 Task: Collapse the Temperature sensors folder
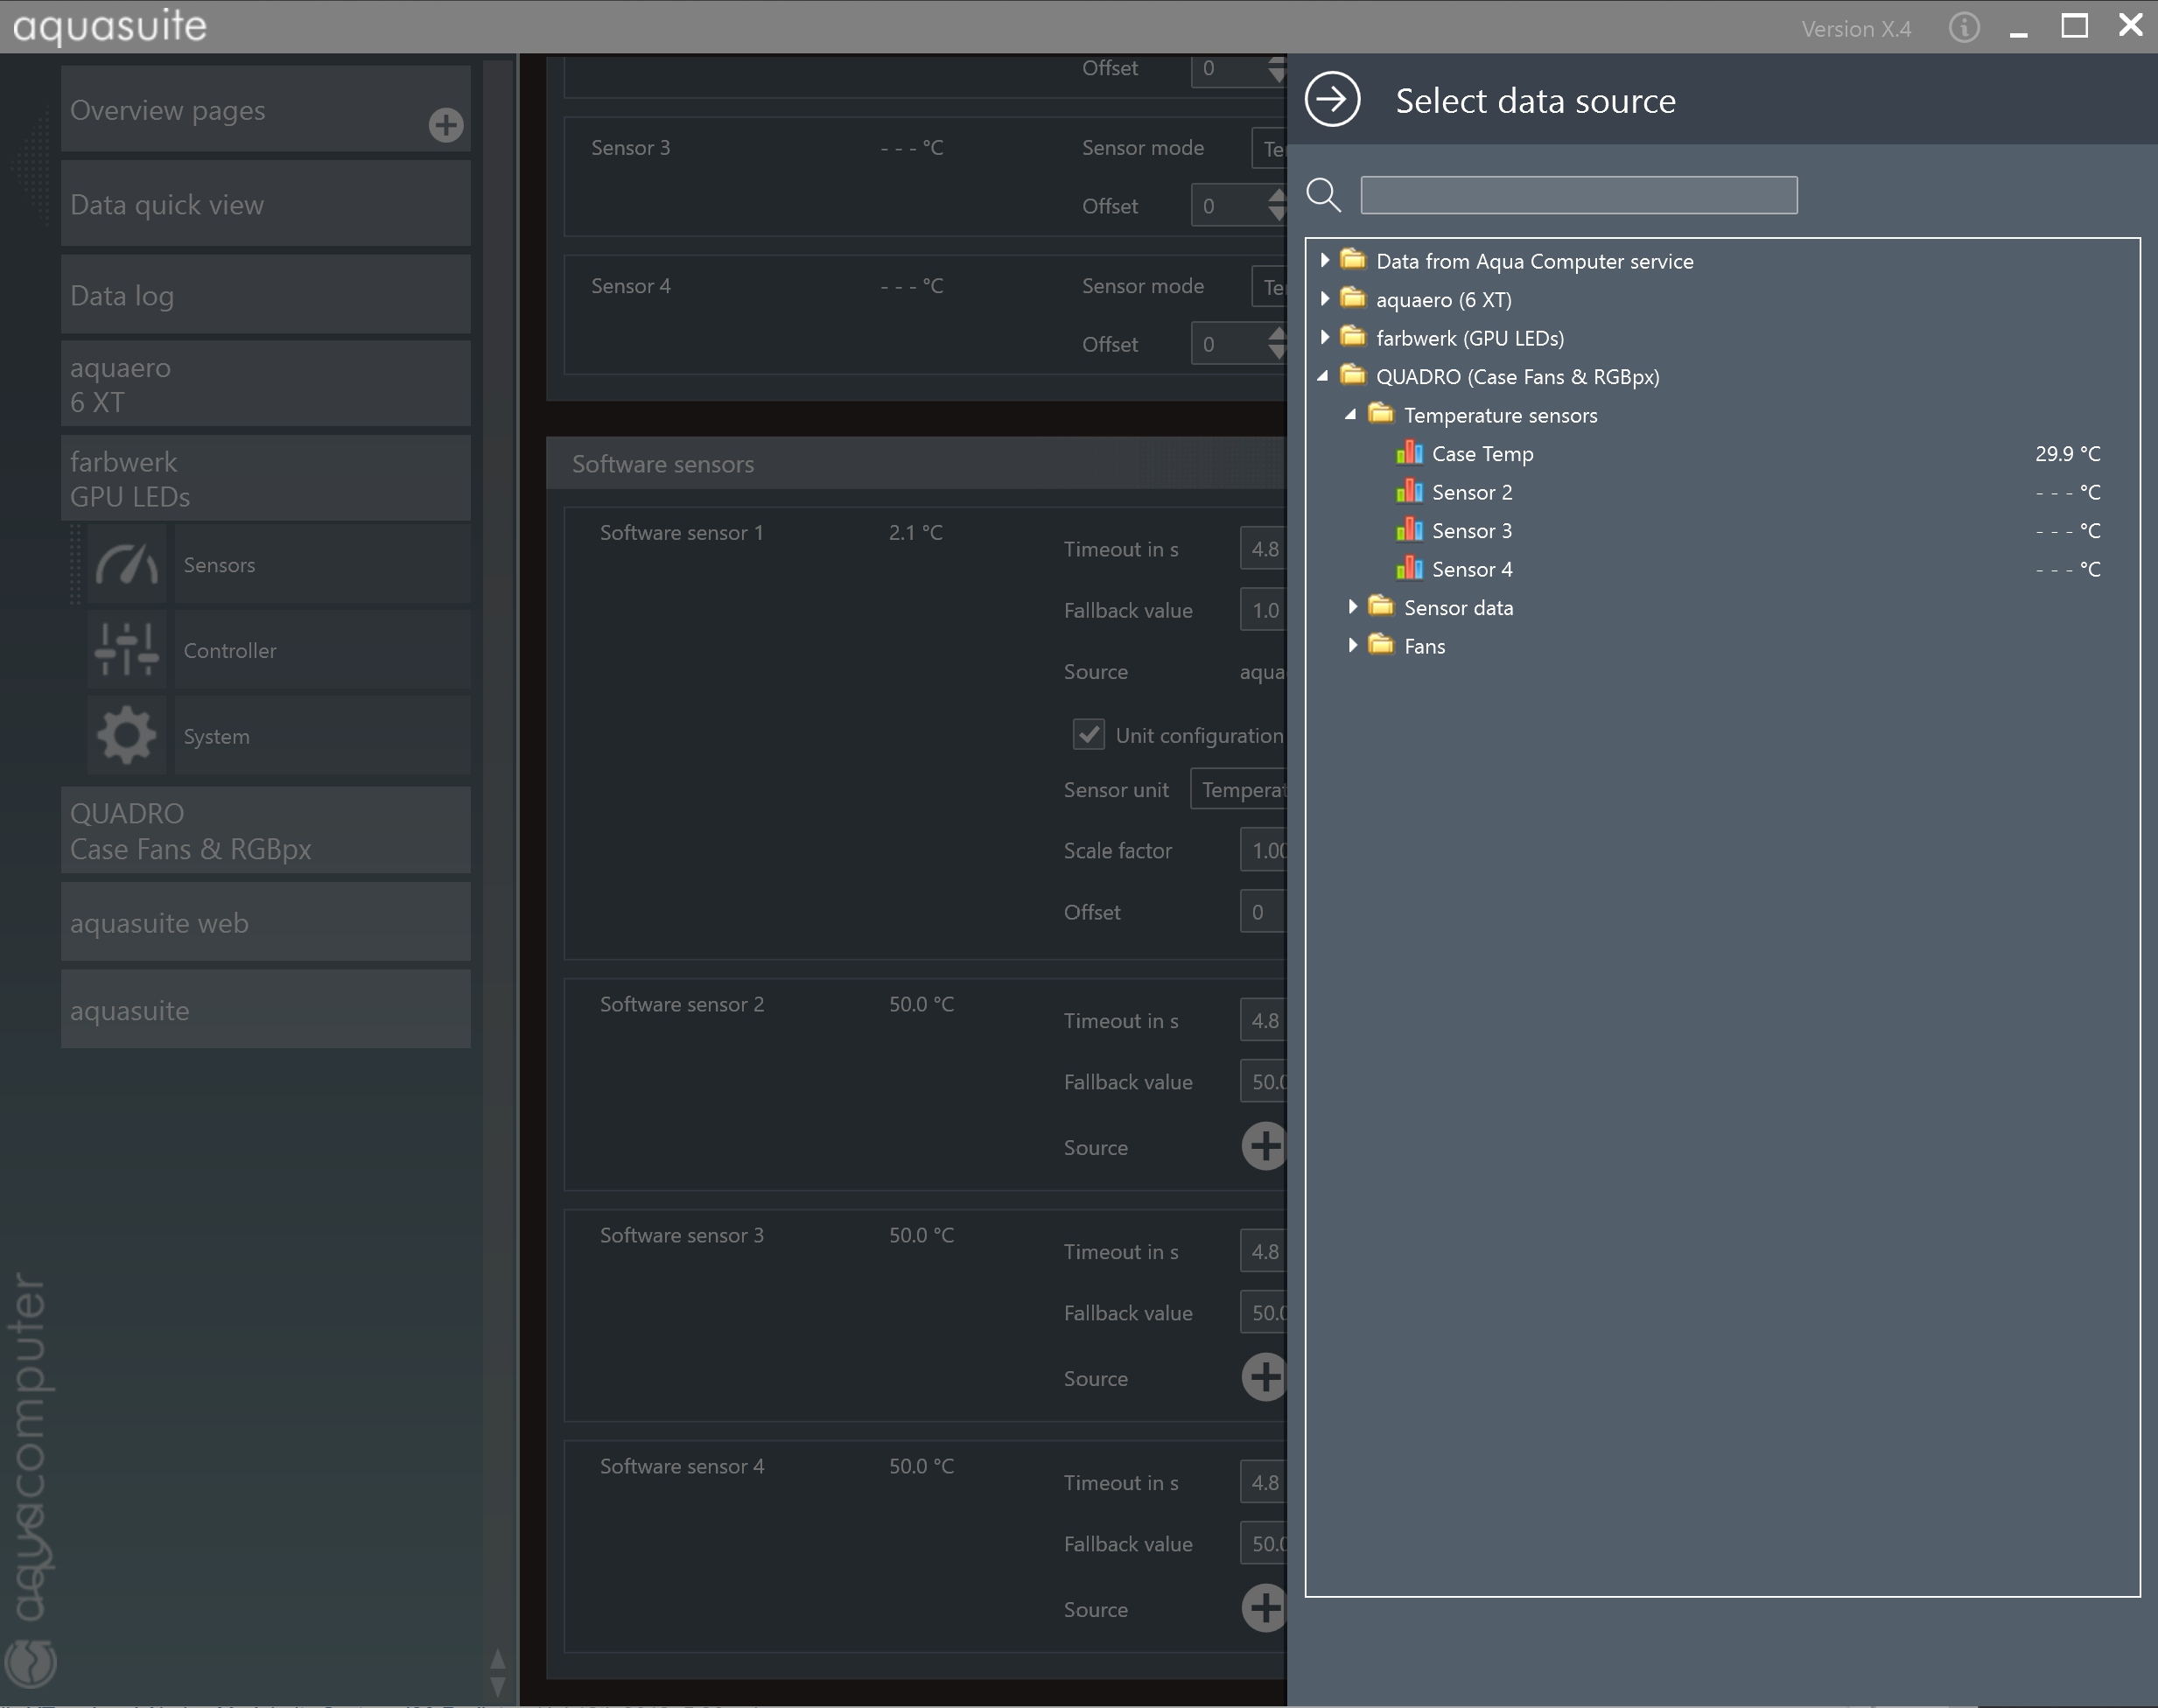(1351, 415)
